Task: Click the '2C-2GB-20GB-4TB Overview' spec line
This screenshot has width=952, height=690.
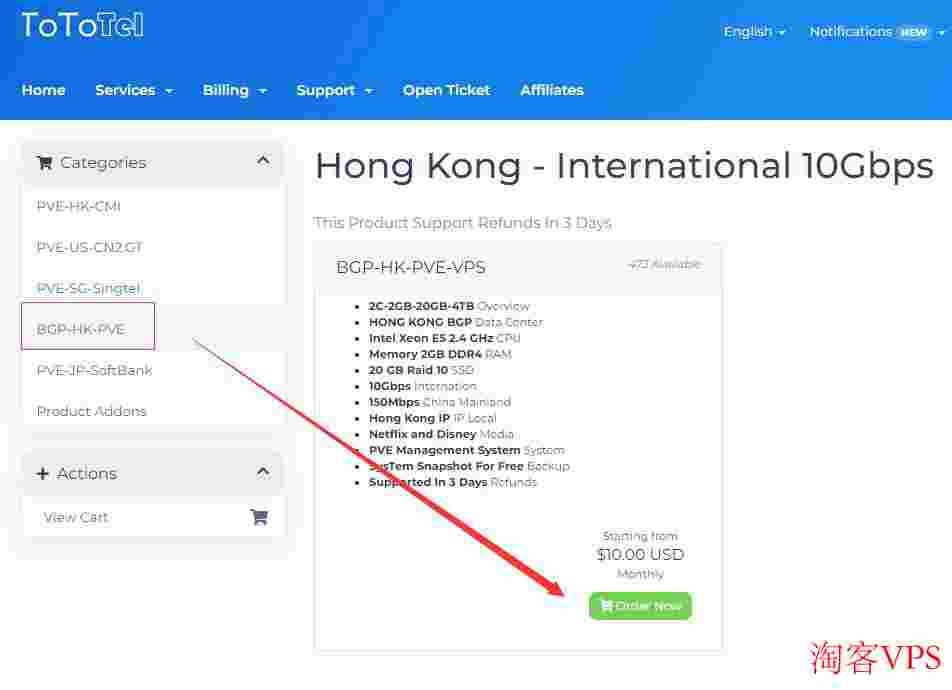Action: (449, 306)
